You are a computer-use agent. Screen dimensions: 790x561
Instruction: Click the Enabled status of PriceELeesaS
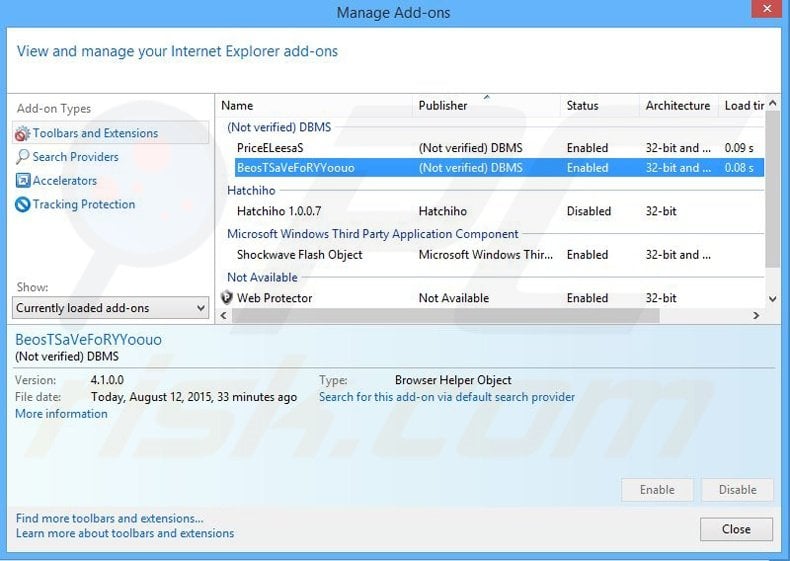[587, 148]
